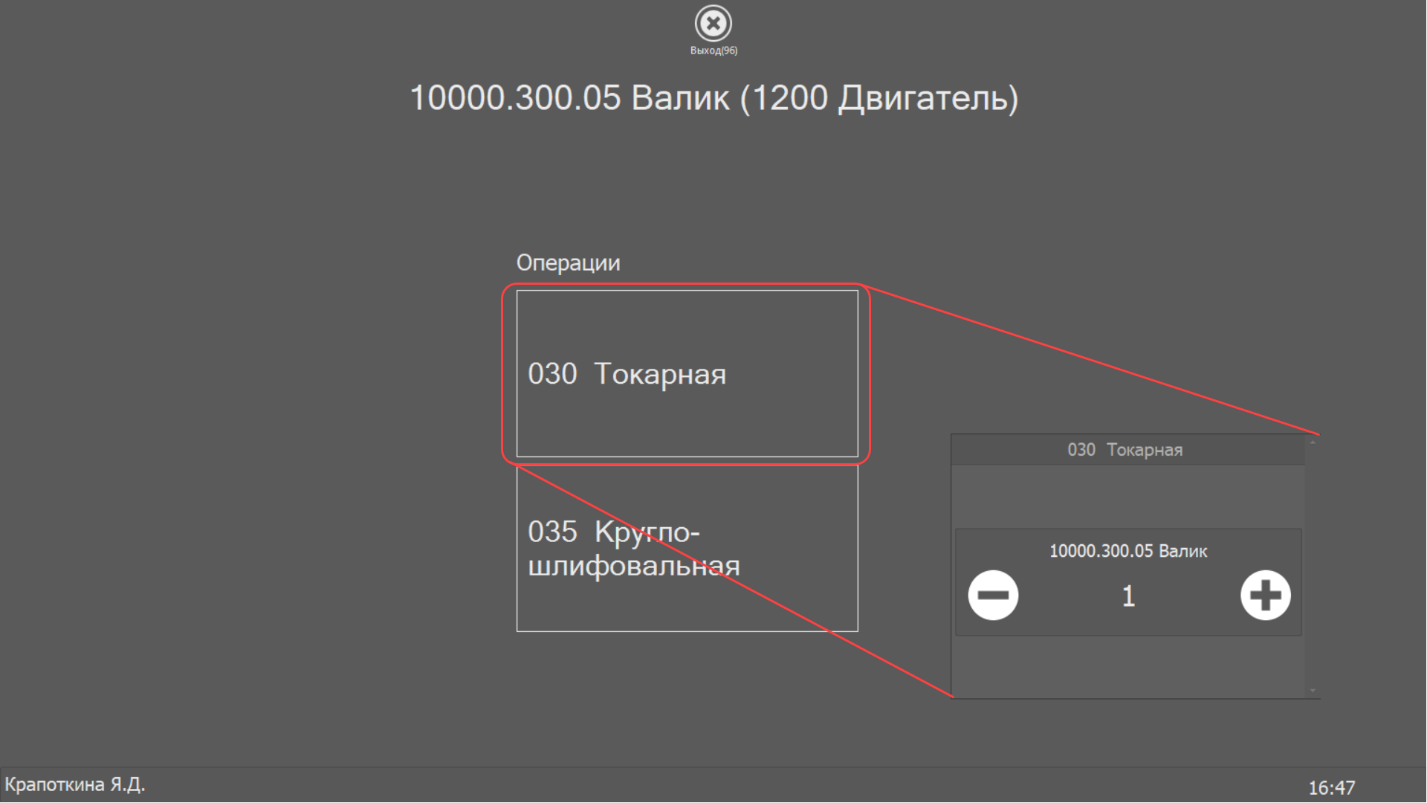Select the 10000.300.05 Валик item label
This screenshot has height=803, width=1427.
[1127, 550]
